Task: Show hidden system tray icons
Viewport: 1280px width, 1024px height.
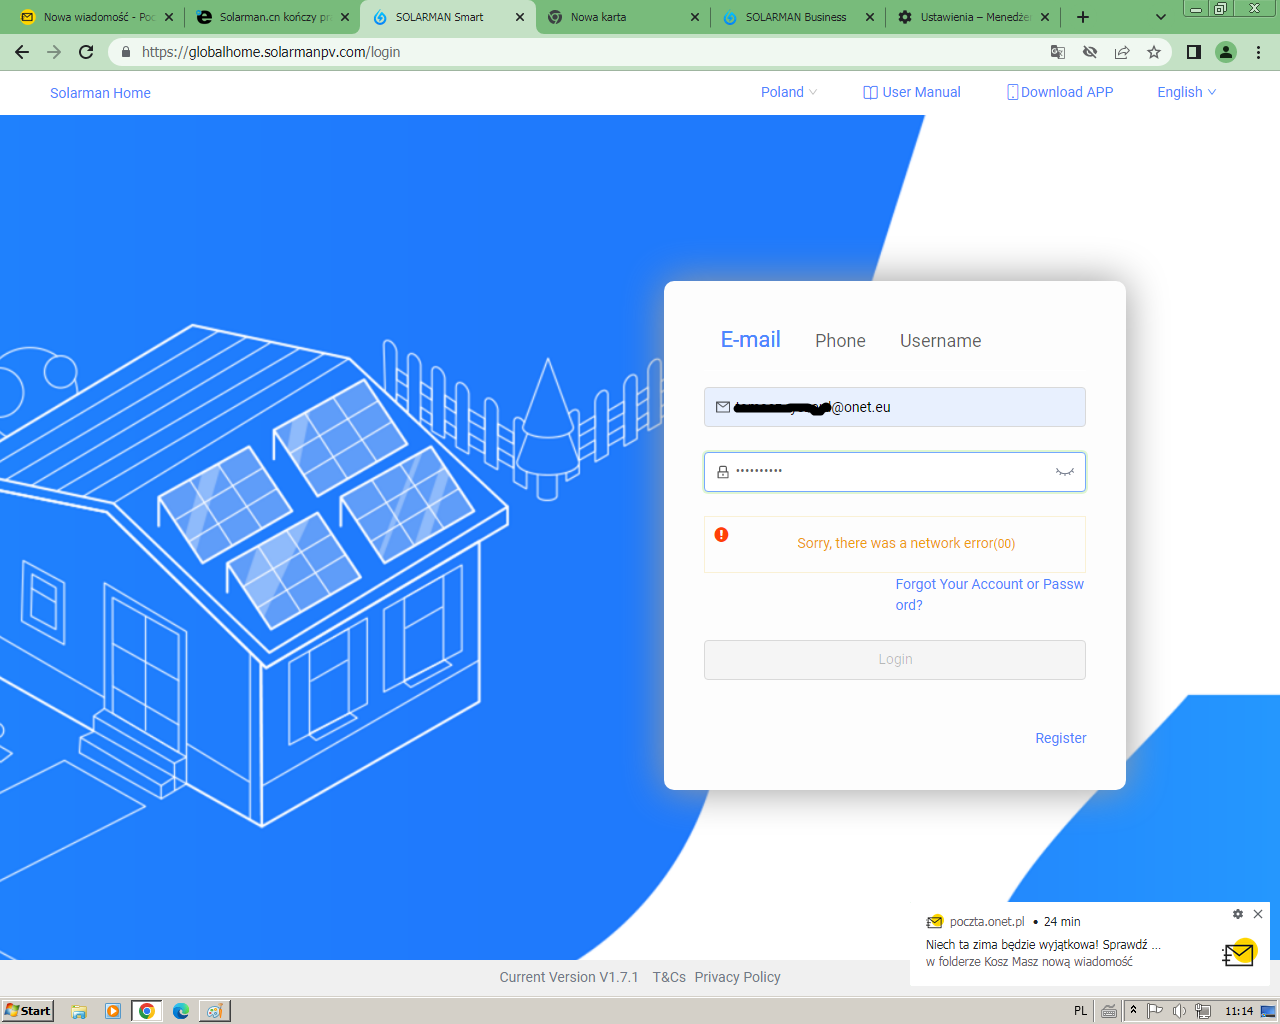Action: 1133,1011
